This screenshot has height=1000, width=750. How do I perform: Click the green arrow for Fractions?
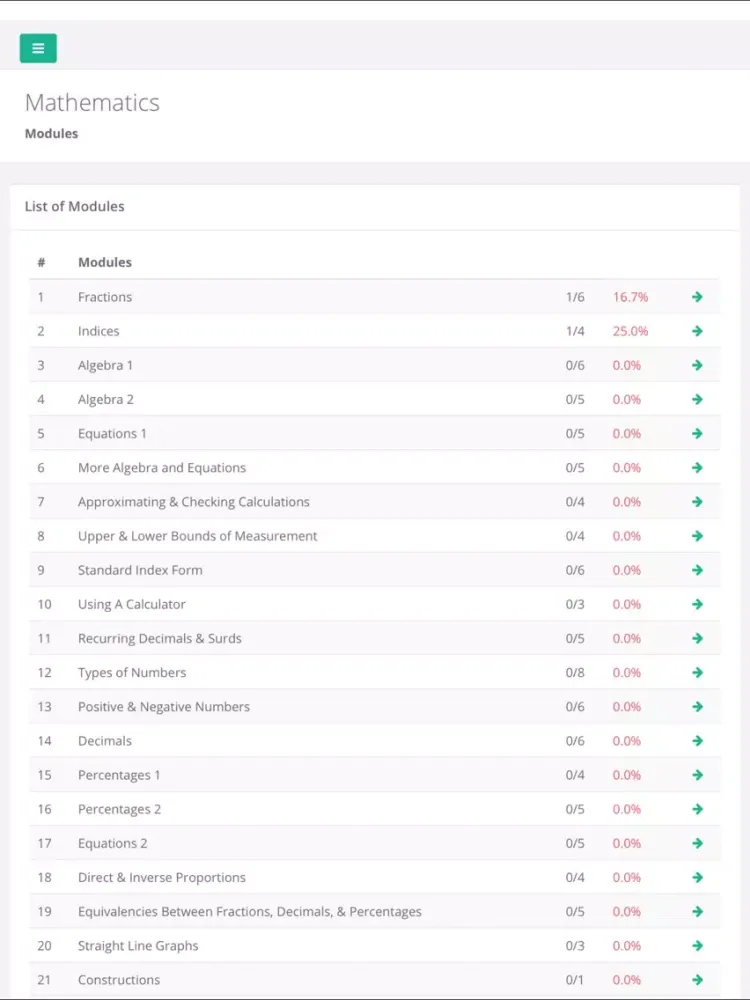[697, 297]
